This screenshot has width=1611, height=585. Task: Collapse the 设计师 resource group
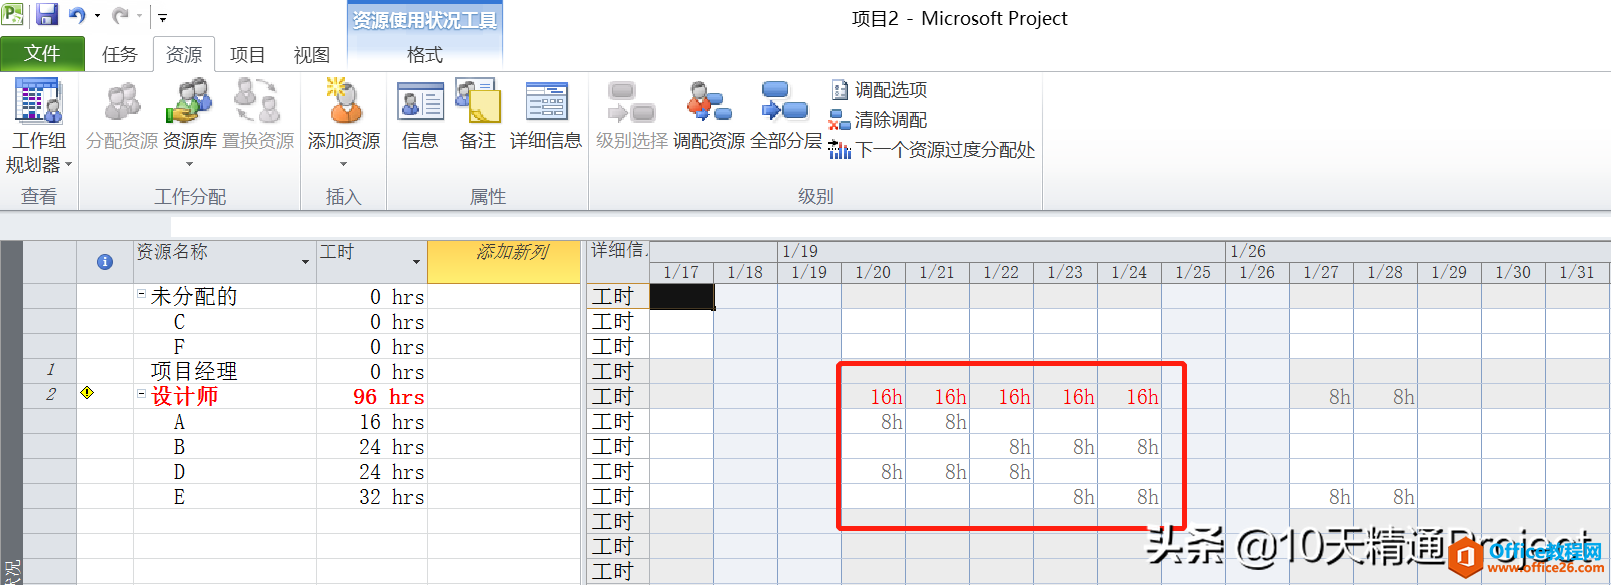coord(141,394)
